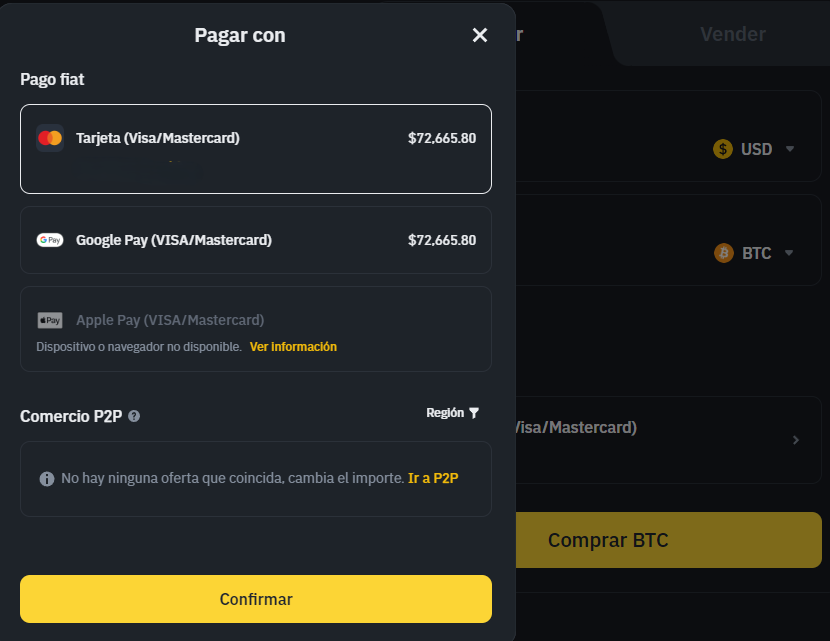Open payment method selector chevron
The width and height of the screenshot is (830, 641).
796,440
